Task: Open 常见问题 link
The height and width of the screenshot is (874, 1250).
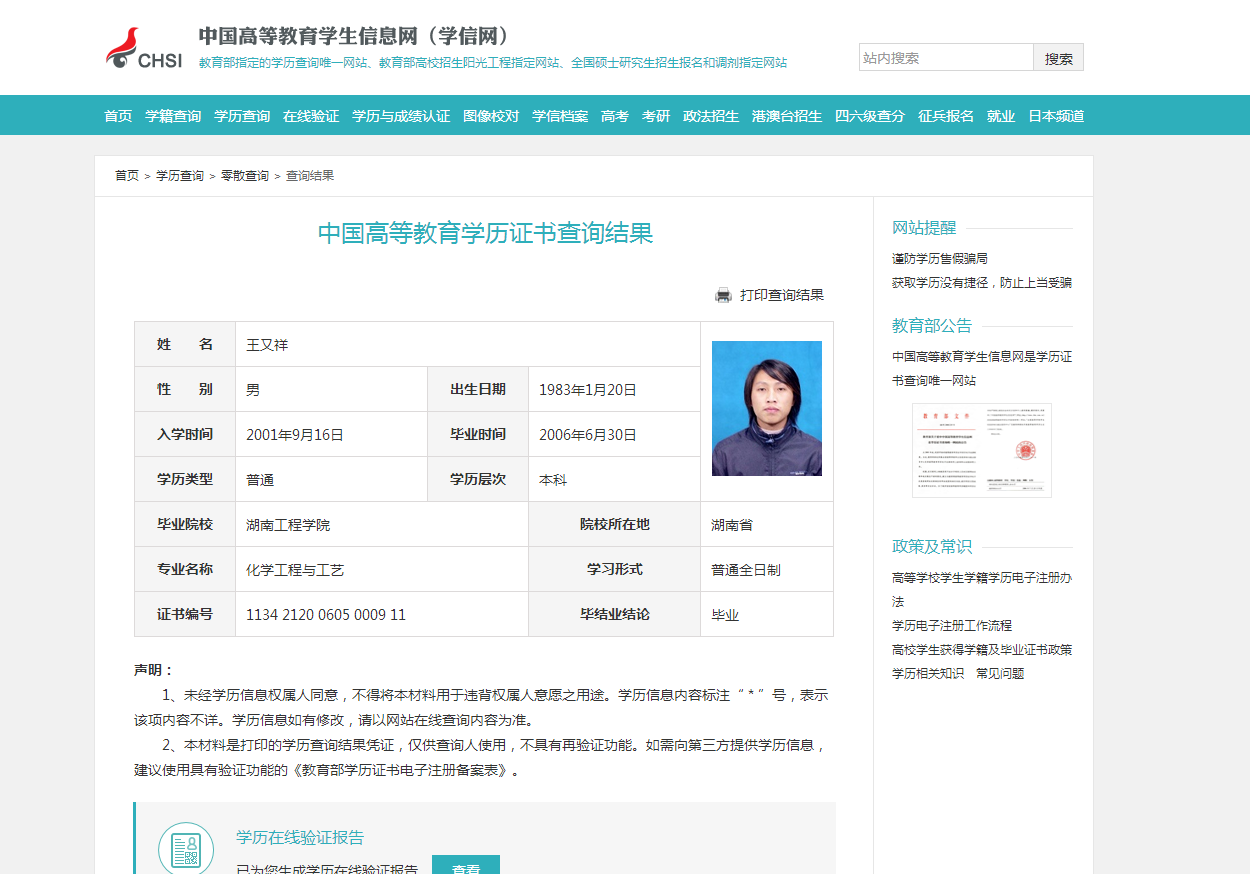Action: coord(1000,674)
